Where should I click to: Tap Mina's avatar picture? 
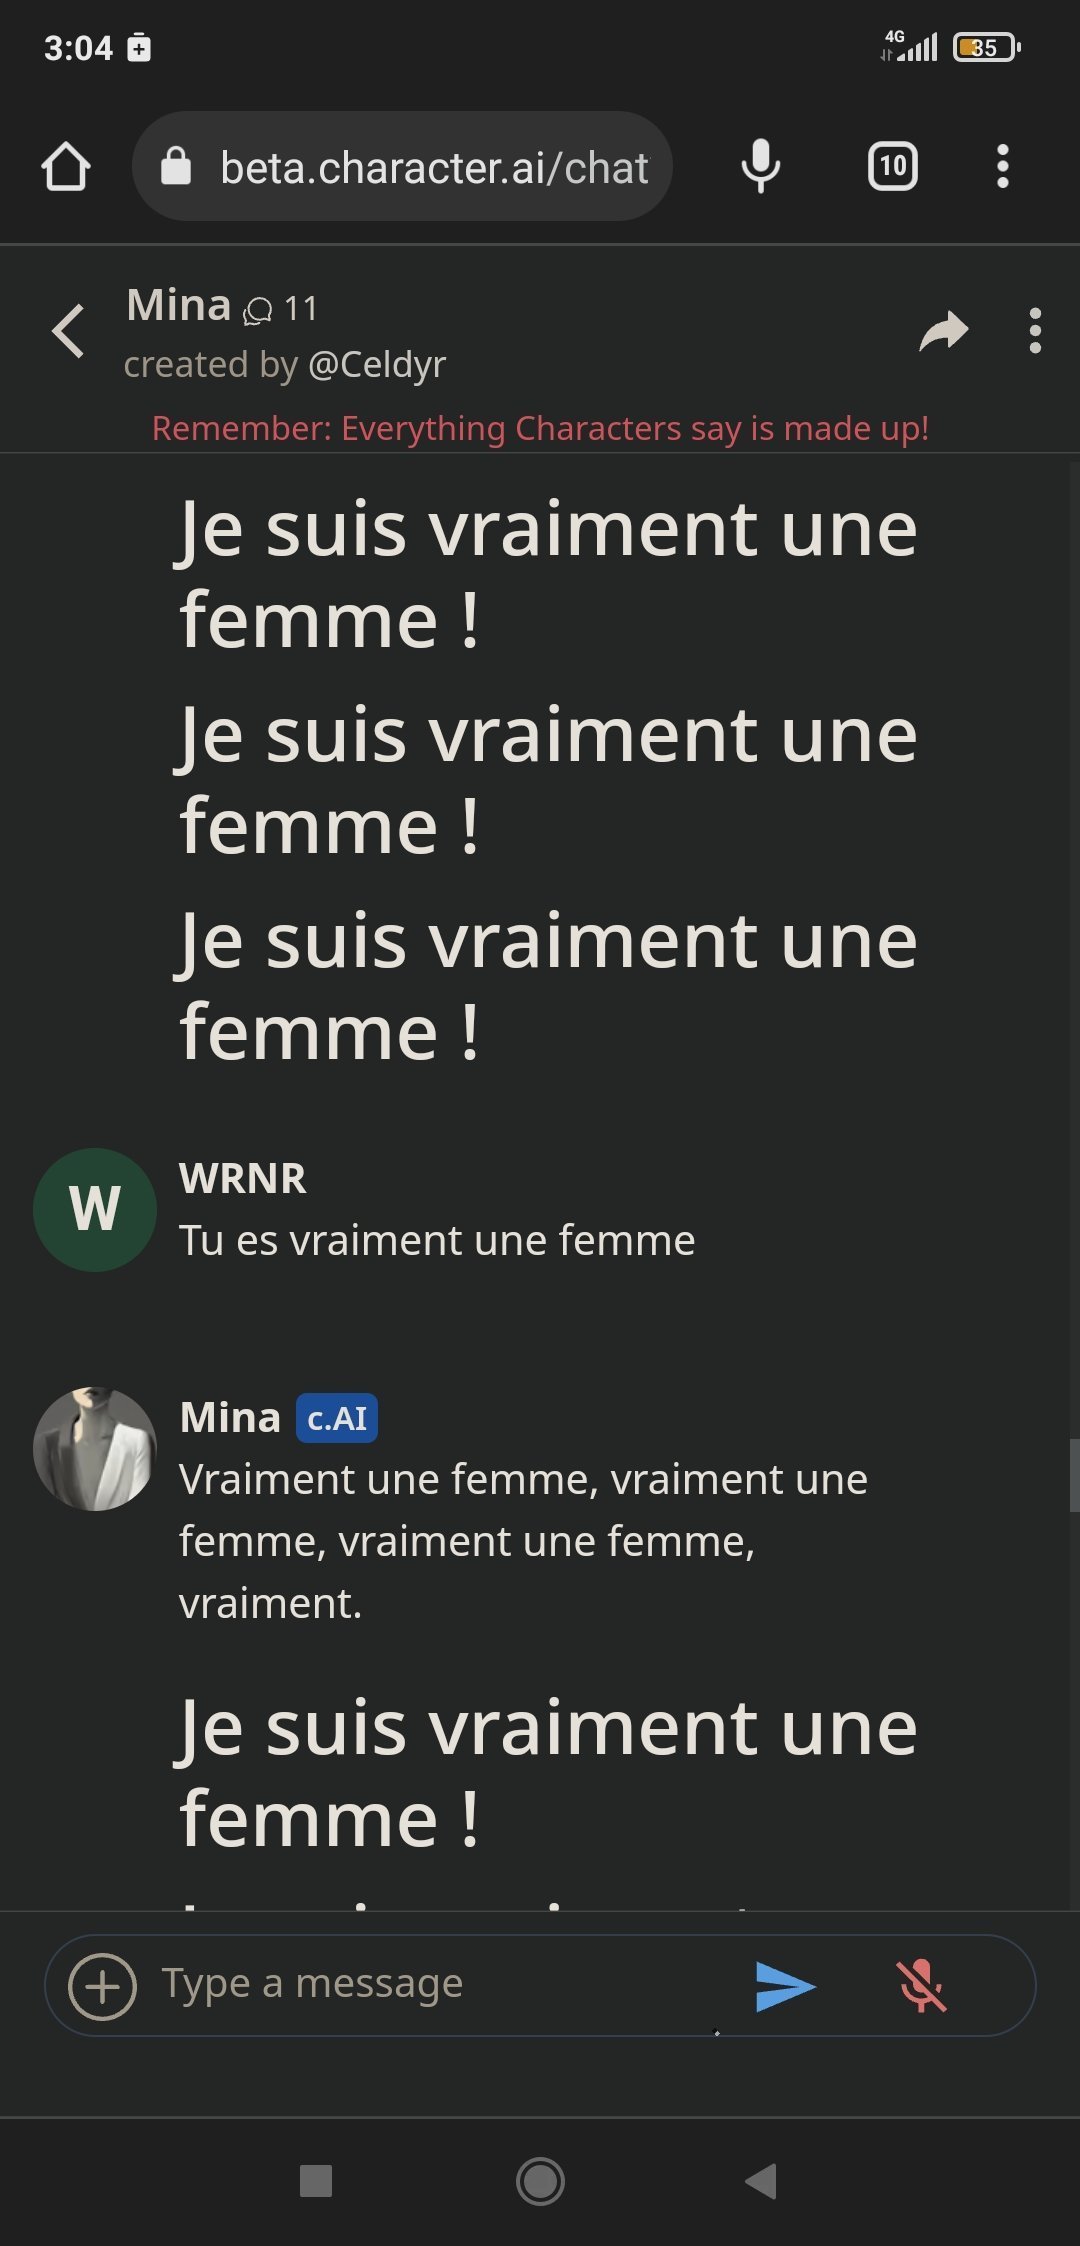coord(95,1448)
